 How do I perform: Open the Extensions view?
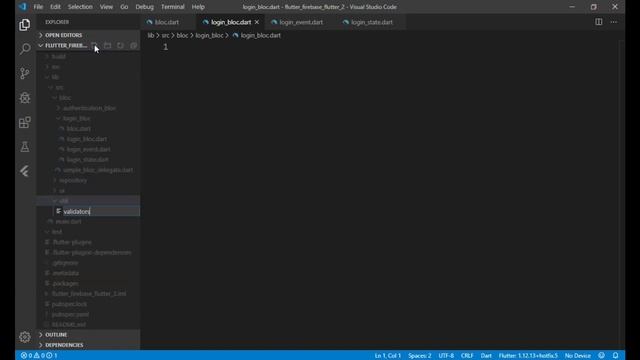[24, 122]
